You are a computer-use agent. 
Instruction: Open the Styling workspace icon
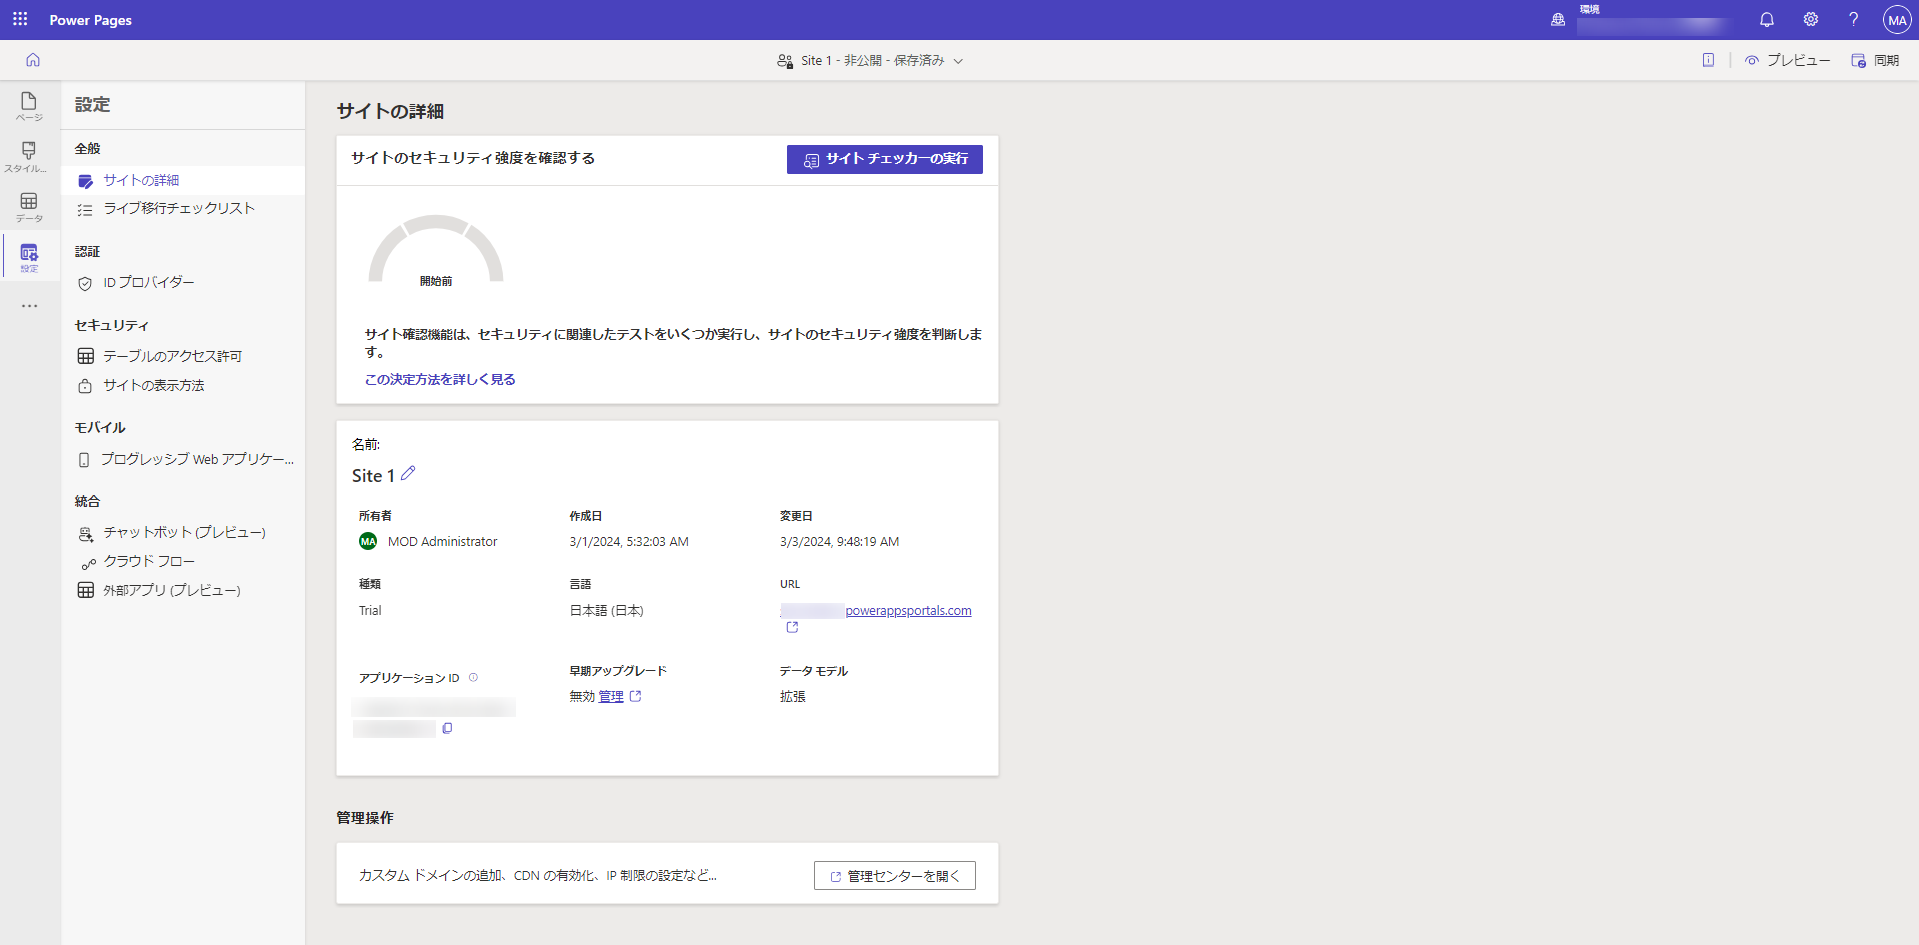[x=29, y=156]
